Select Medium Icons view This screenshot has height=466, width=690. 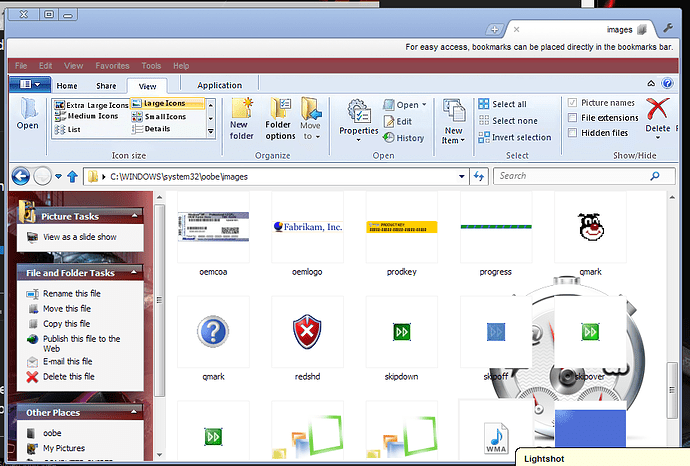click(86, 116)
